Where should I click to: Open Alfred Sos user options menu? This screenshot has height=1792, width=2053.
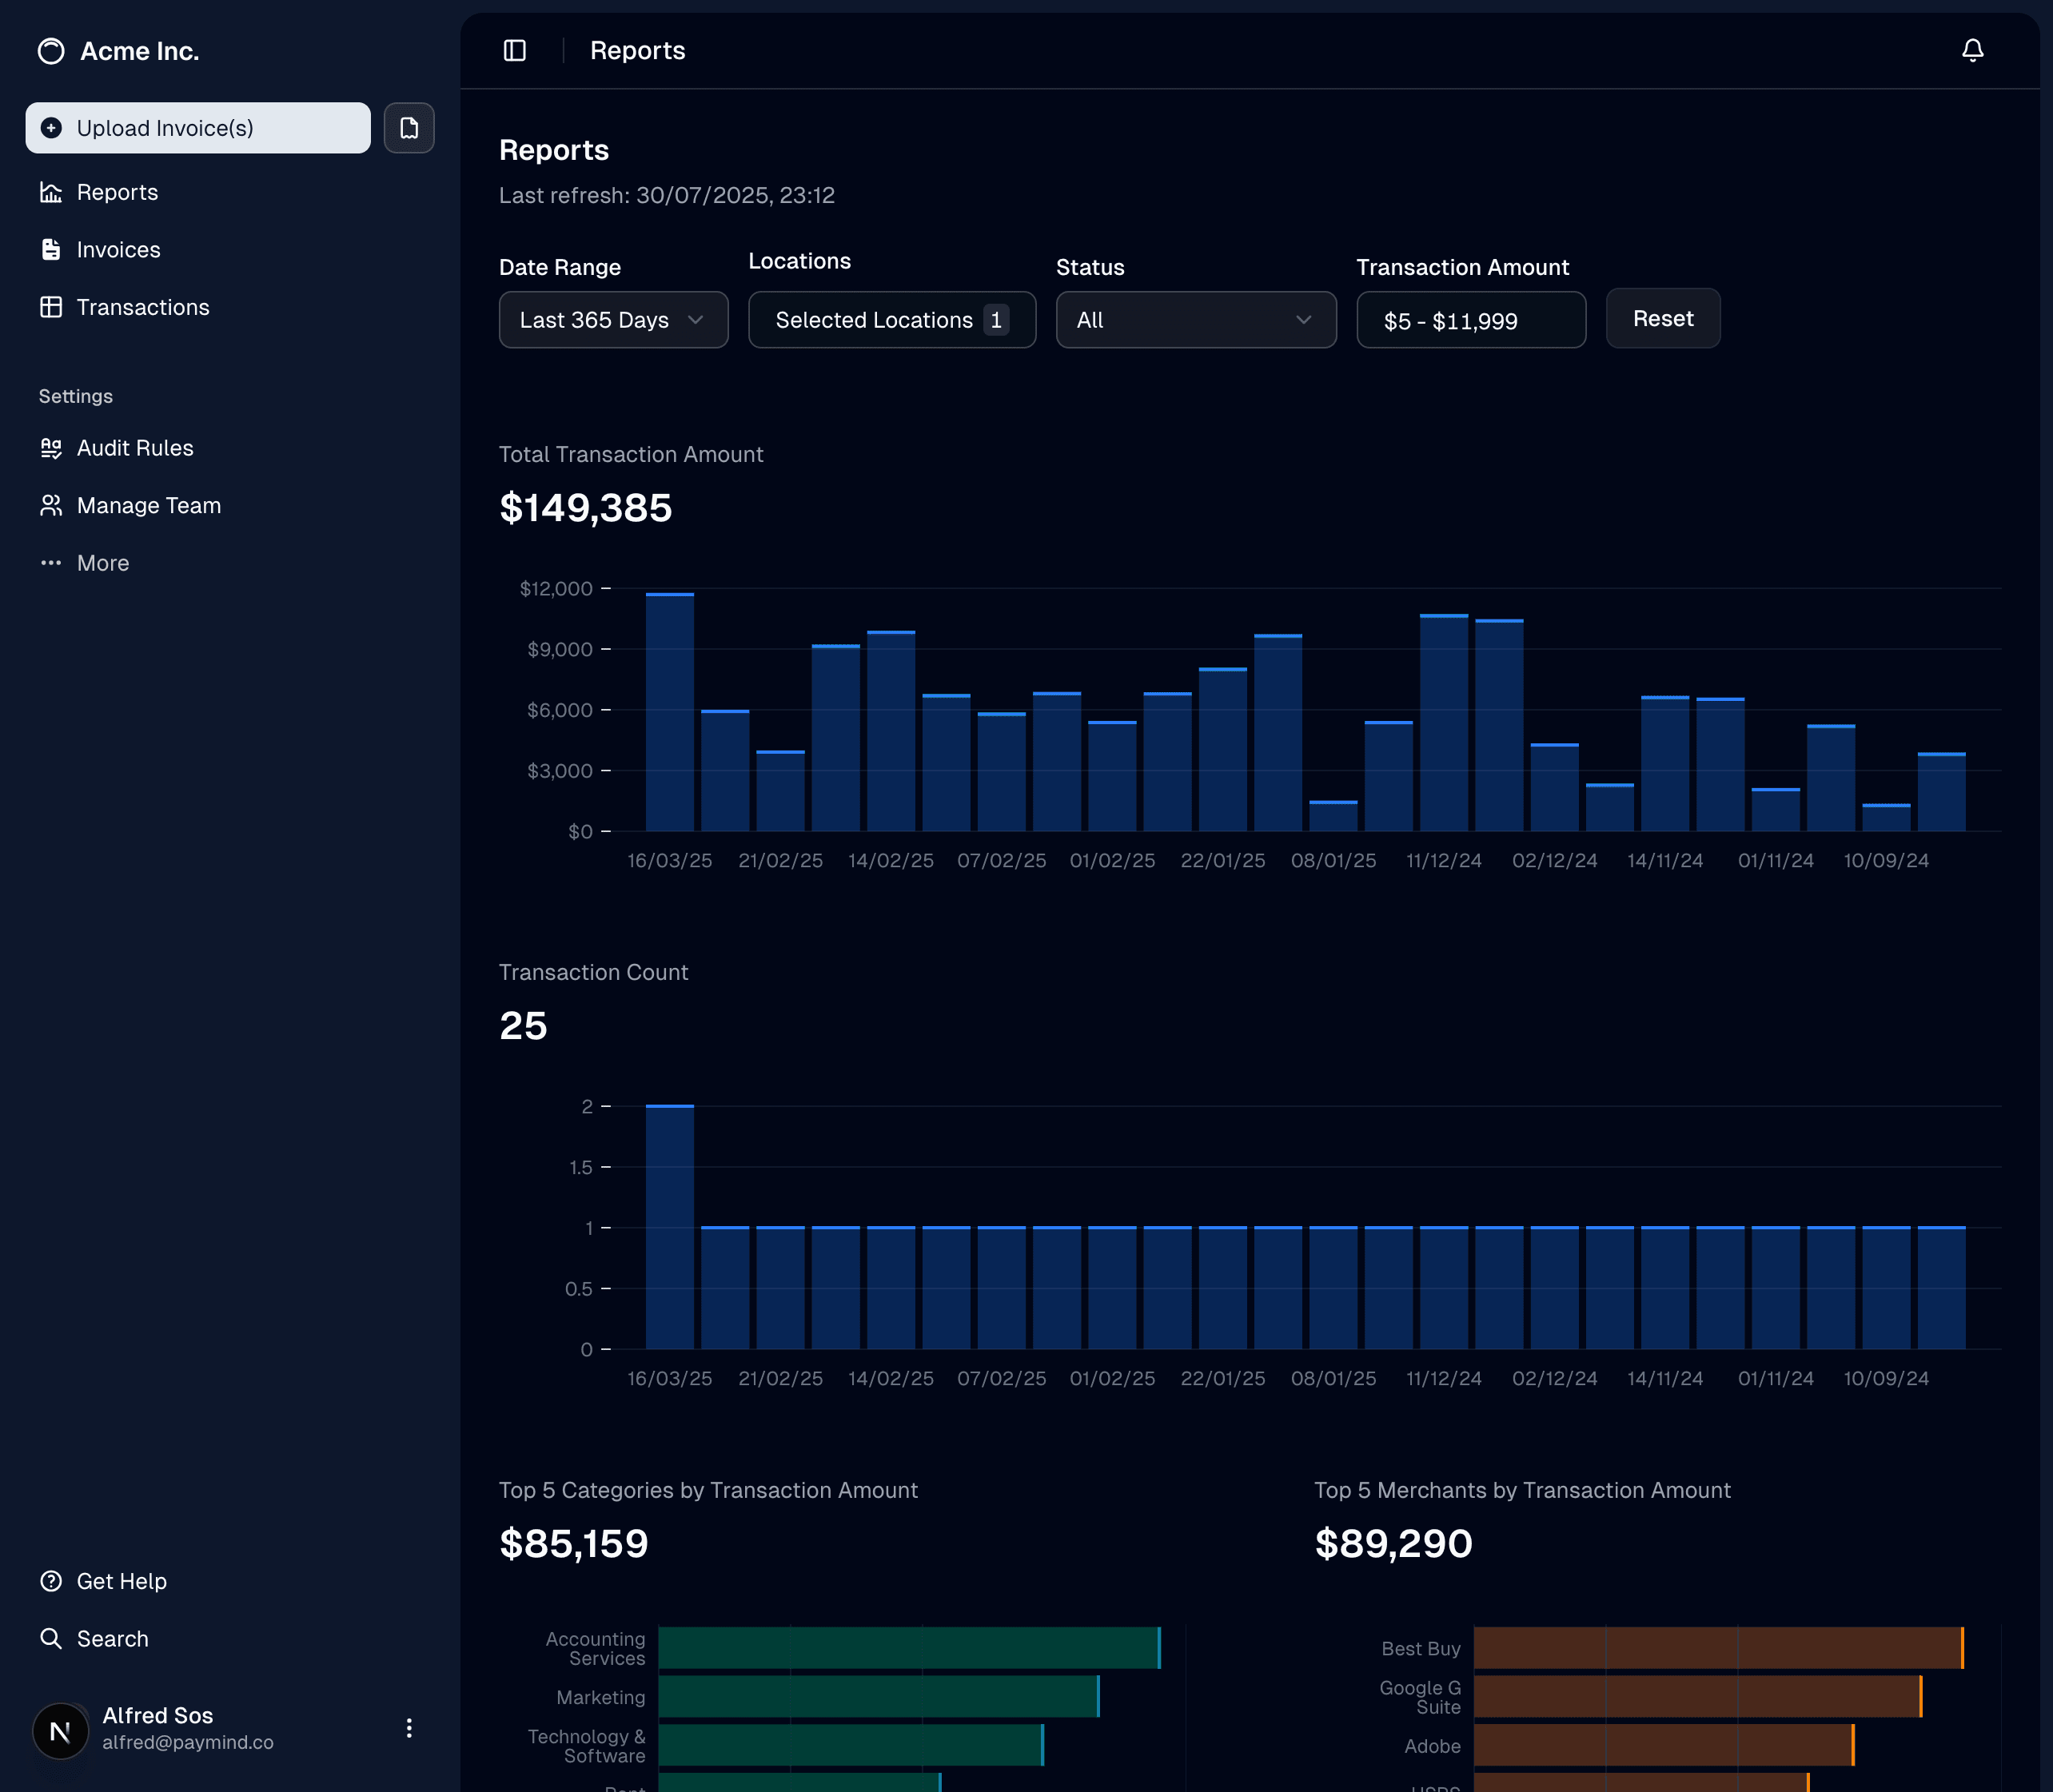coord(409,1728)
